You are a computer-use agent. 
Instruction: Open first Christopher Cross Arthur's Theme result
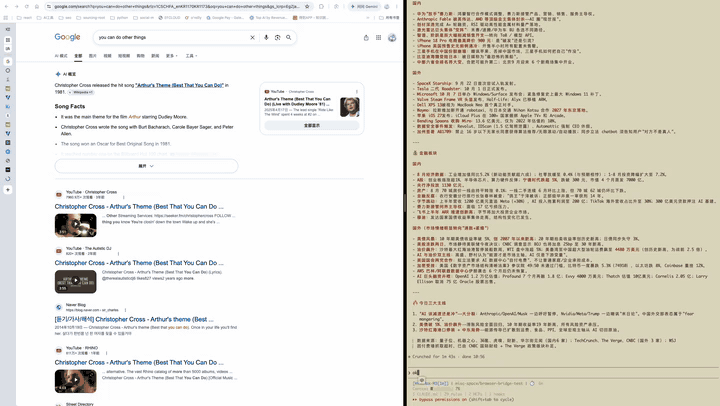139,207
